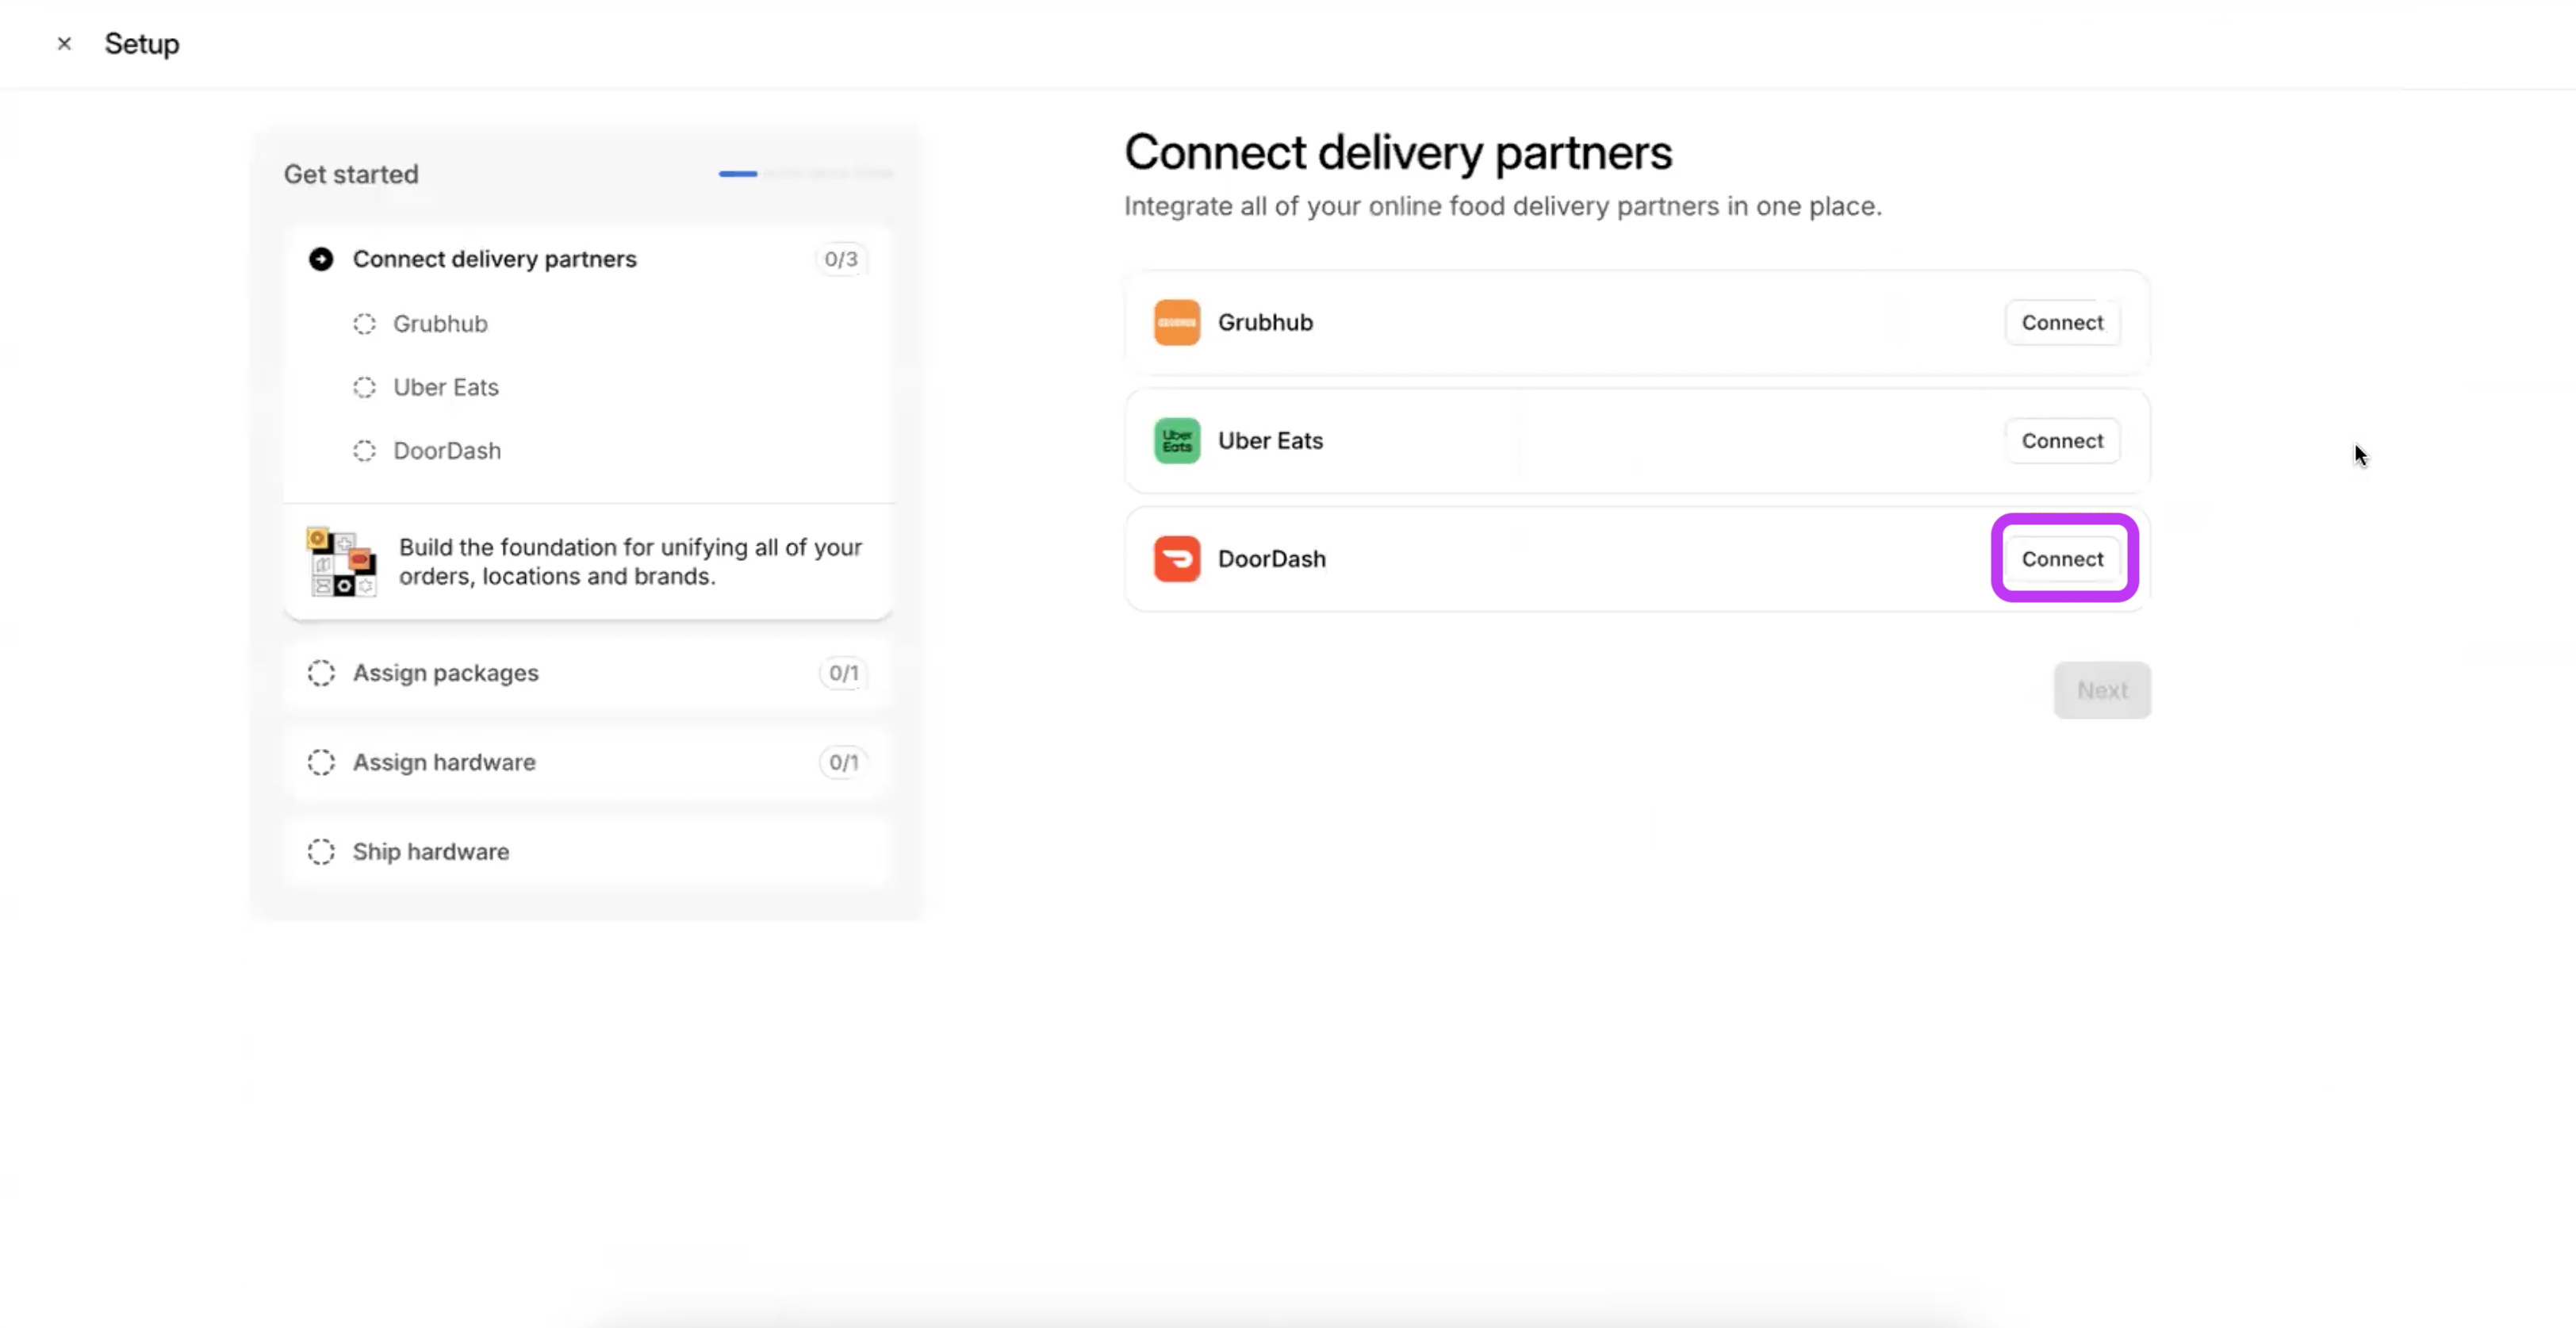Click the Uber Eats name in partner list
Viewport: 2576px width, 1328px height.
click(x=1270, y=441)
